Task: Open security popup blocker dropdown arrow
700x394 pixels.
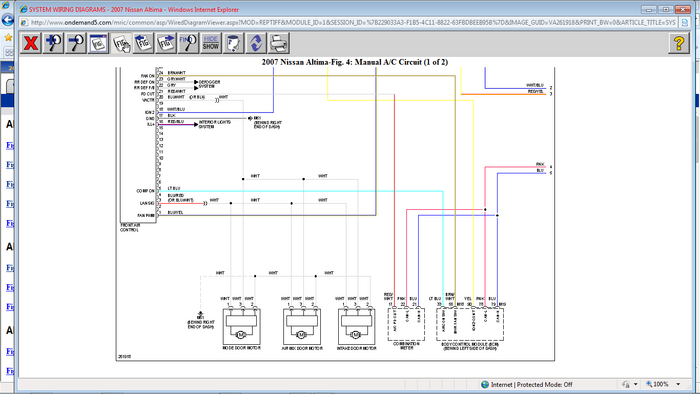Action: tap(636, 384)
